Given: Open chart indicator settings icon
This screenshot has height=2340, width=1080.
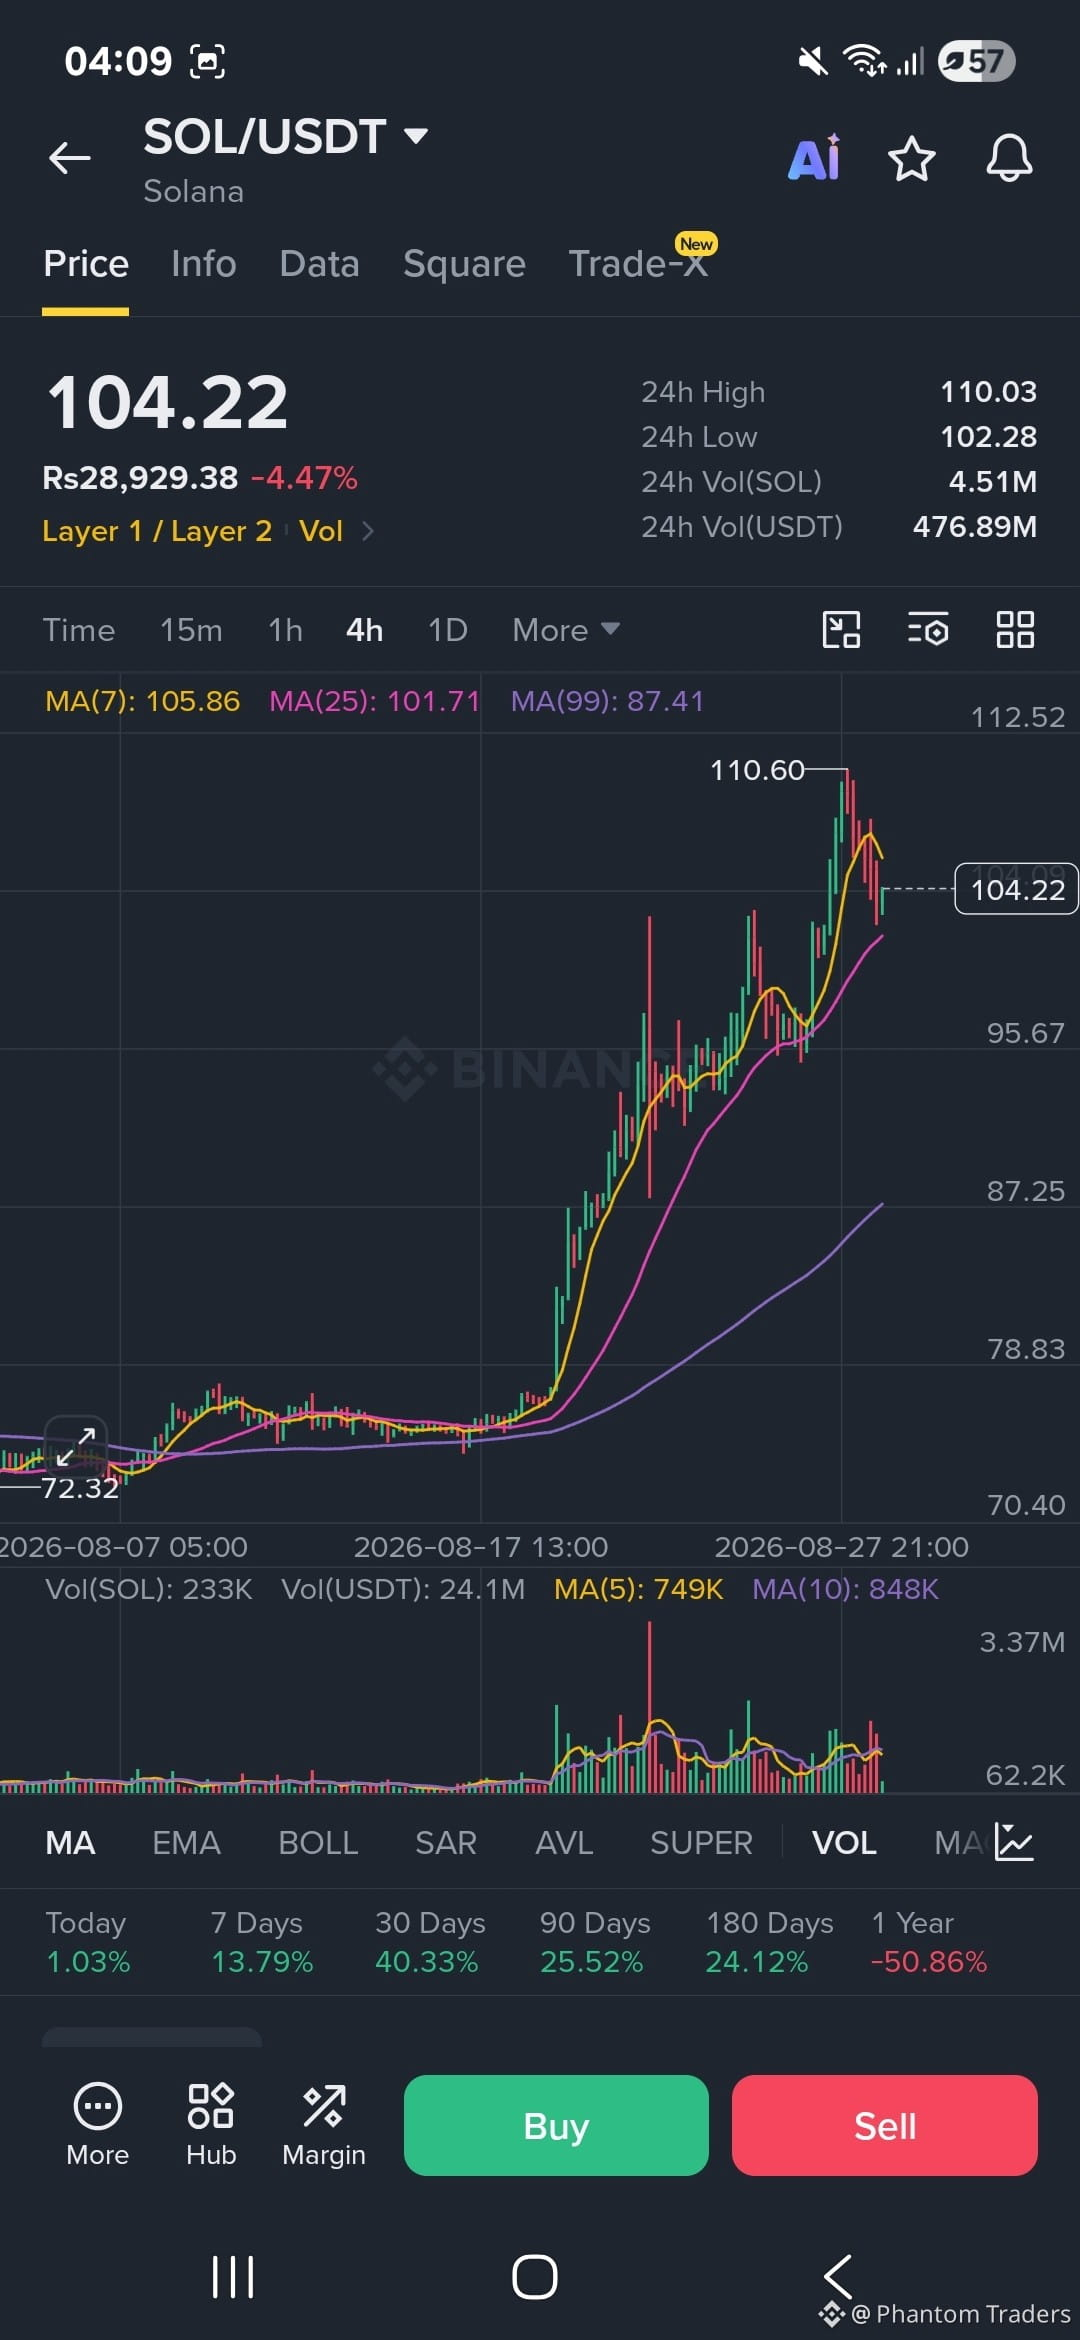Looking at the screenshot, I should pos(928,630).
